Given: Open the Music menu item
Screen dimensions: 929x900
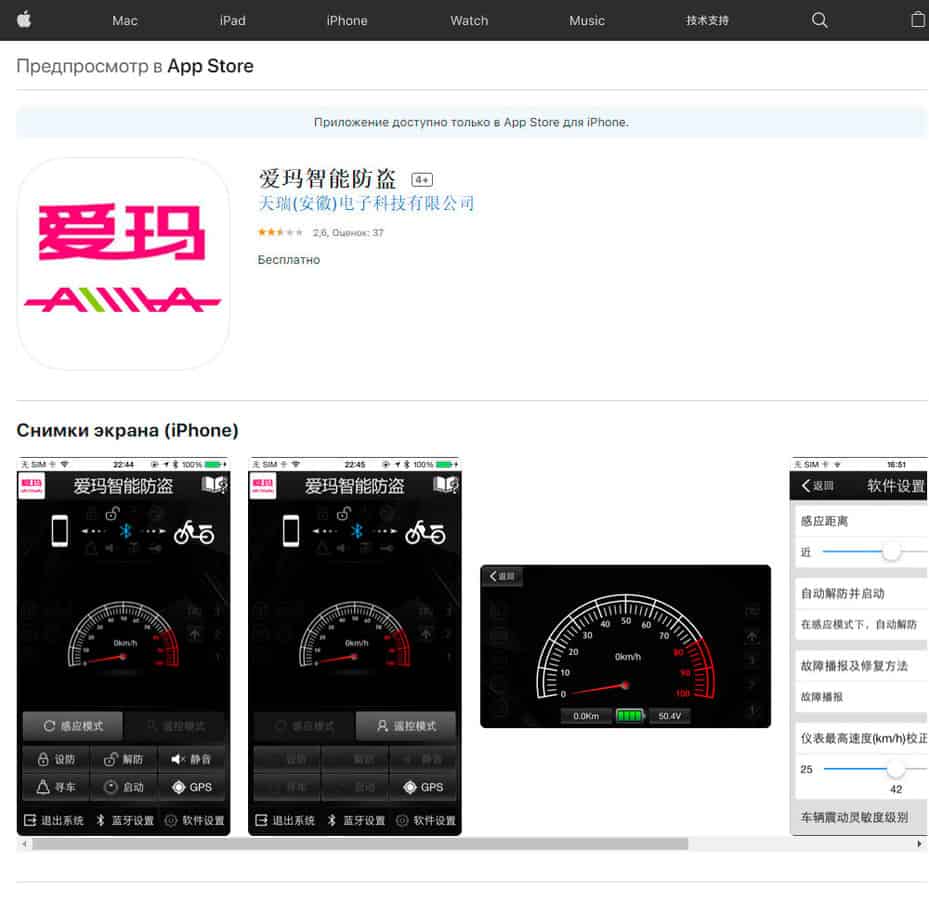Looking at the screenshot, I should point(587,21).
